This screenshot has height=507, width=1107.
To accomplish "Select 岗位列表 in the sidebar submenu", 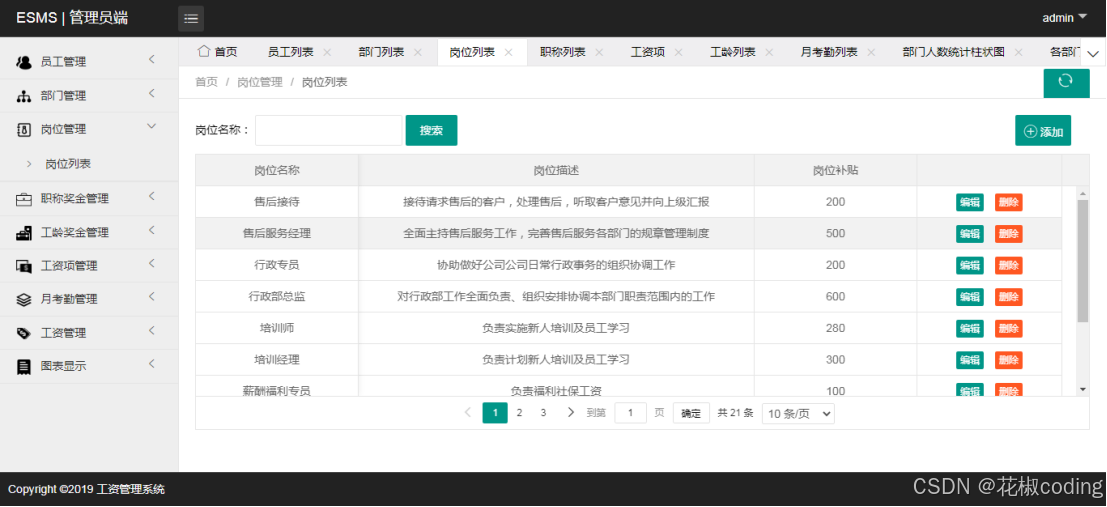I will [x=68, y=164].
